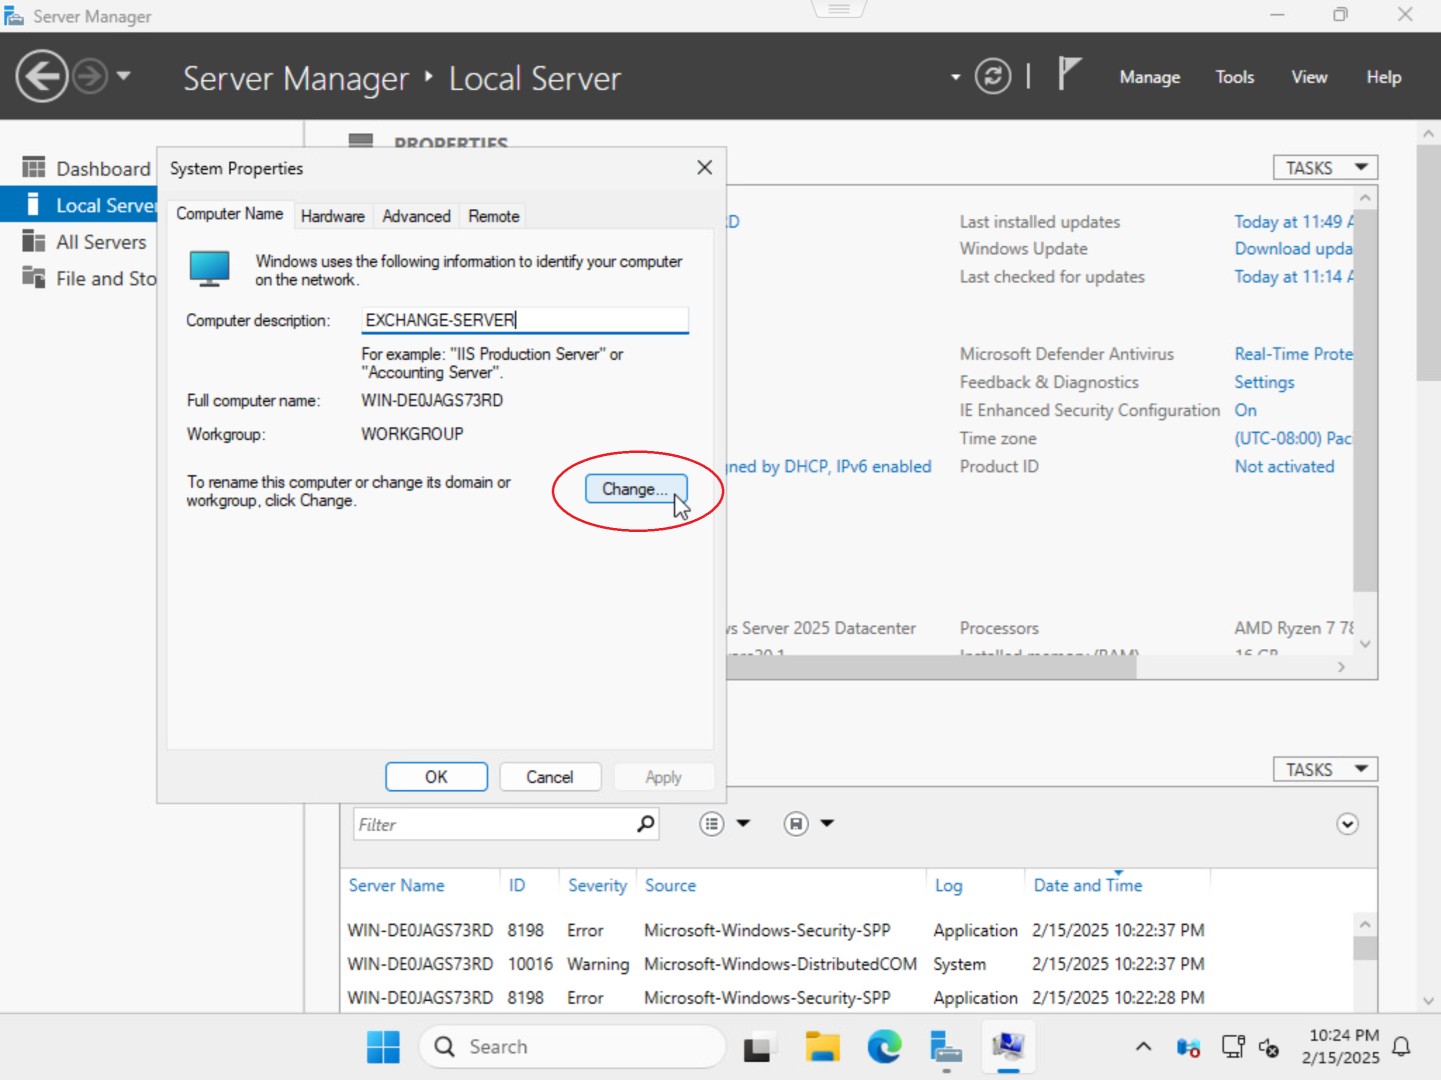Switch to the Remote tab
Image resolution: width=1441 pixels, height=1080 pixels.
[x=494, y=216]
